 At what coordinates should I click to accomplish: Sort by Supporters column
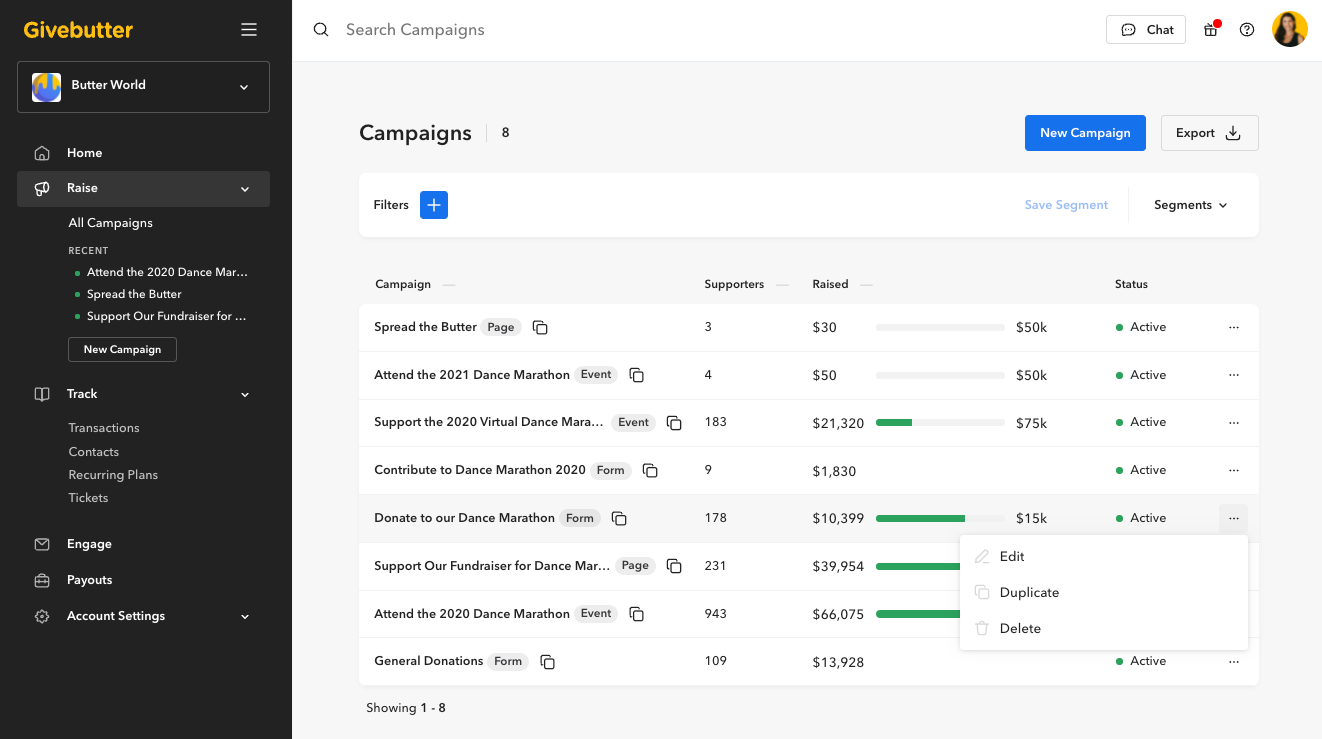[x=746, y=285]
